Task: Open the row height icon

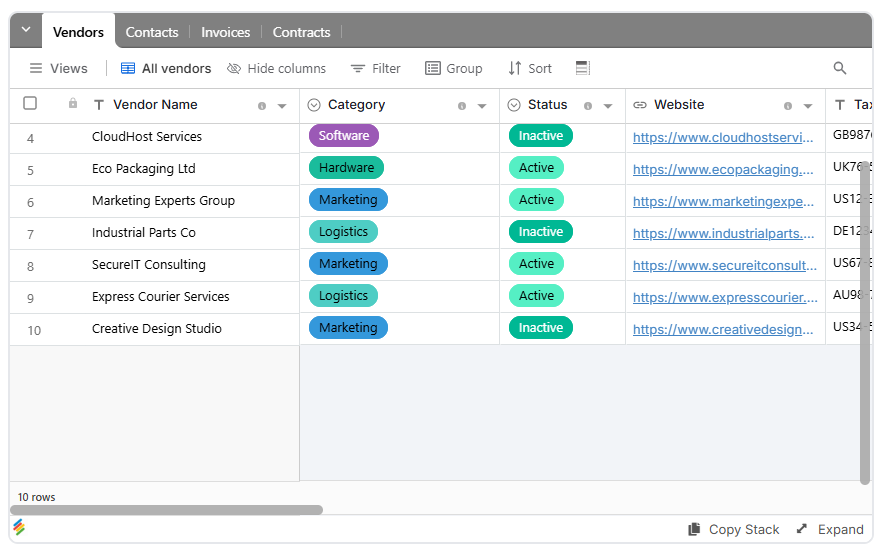Action: (583, 68)
